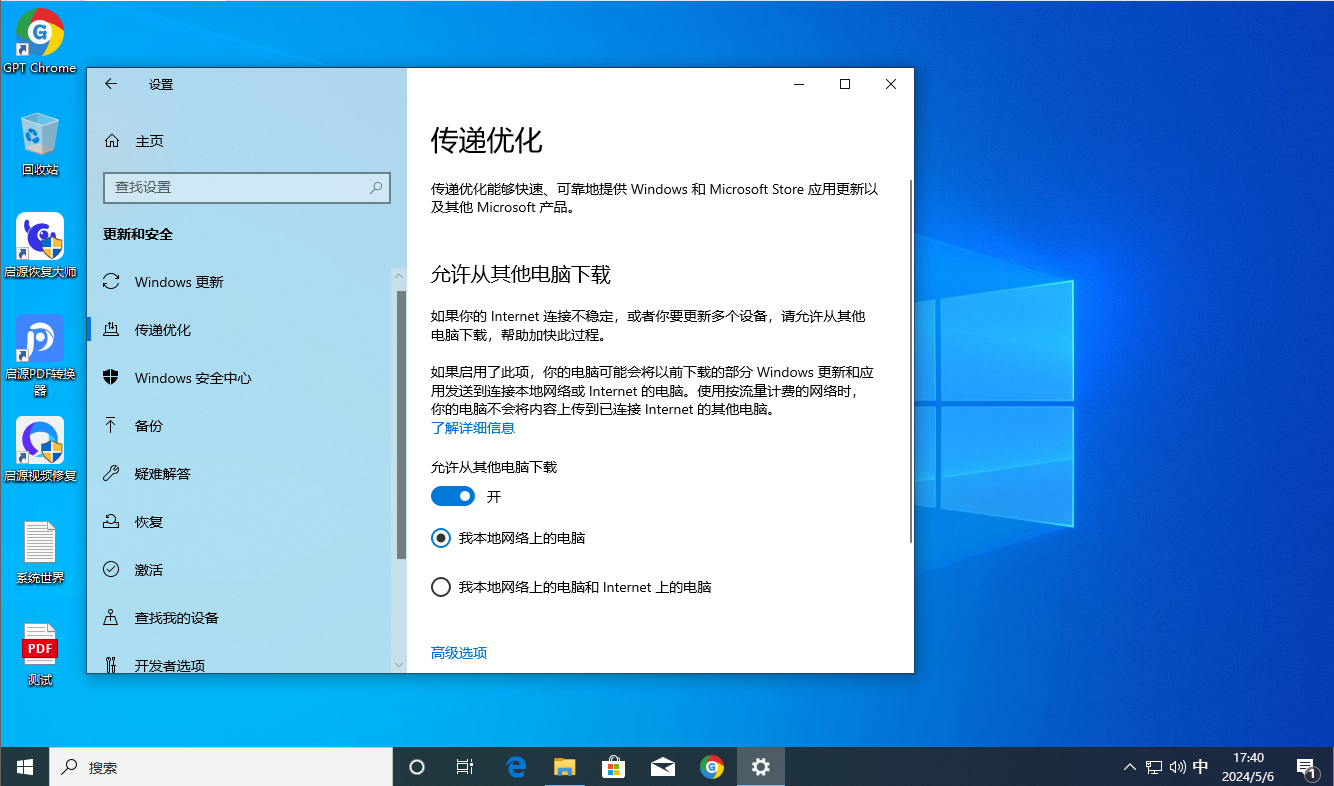Select the 启源视频修复 desktop icon
Viewport: 1334px width, 786px height.
[40, 450]
